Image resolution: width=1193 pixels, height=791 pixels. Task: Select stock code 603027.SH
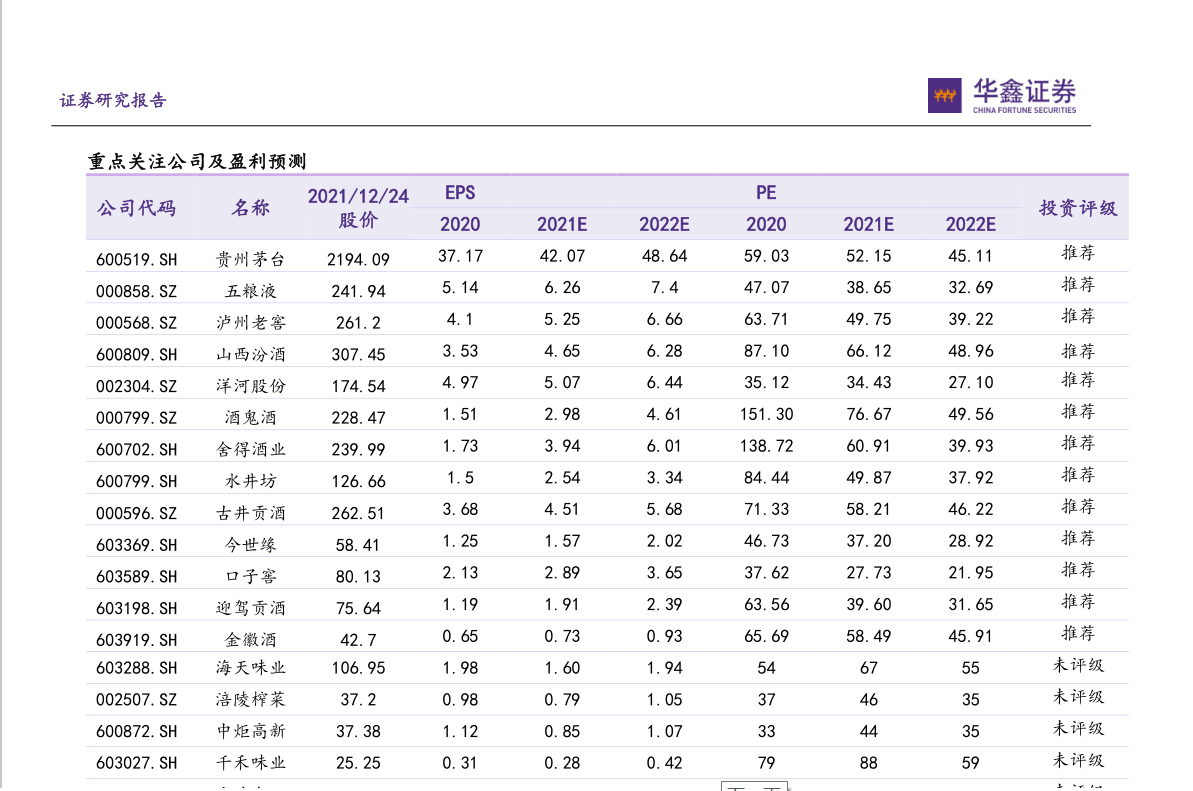tap(136, 763)
